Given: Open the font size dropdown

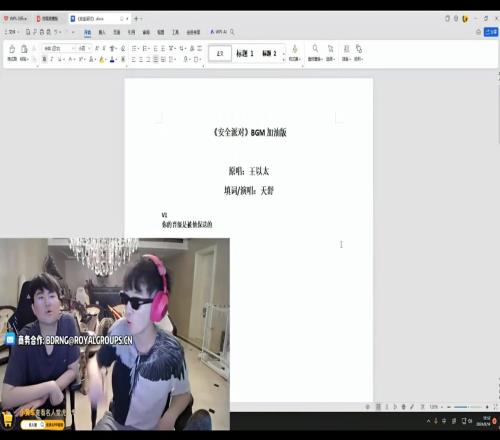Looking at the screenshot, I should pos(84,49).
